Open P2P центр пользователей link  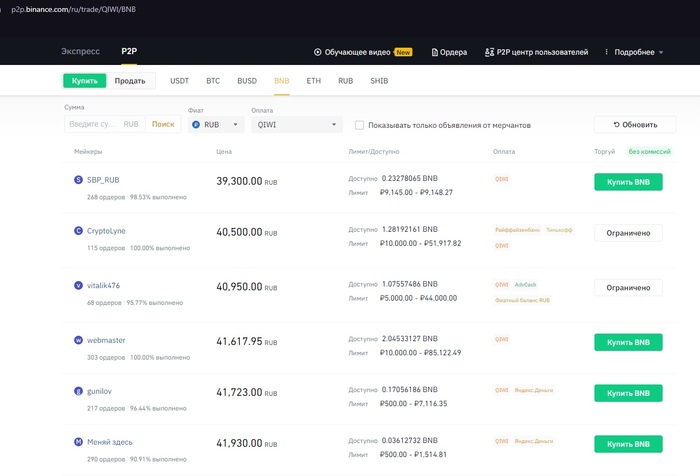point(542,52)
